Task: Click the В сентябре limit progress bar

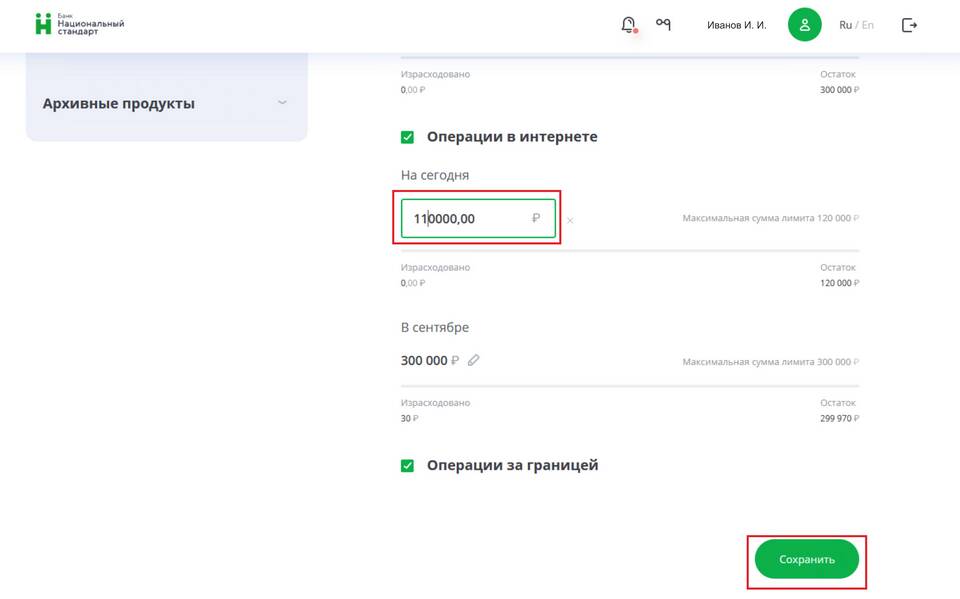Action: pyautogui.click(x=630, y=386)
